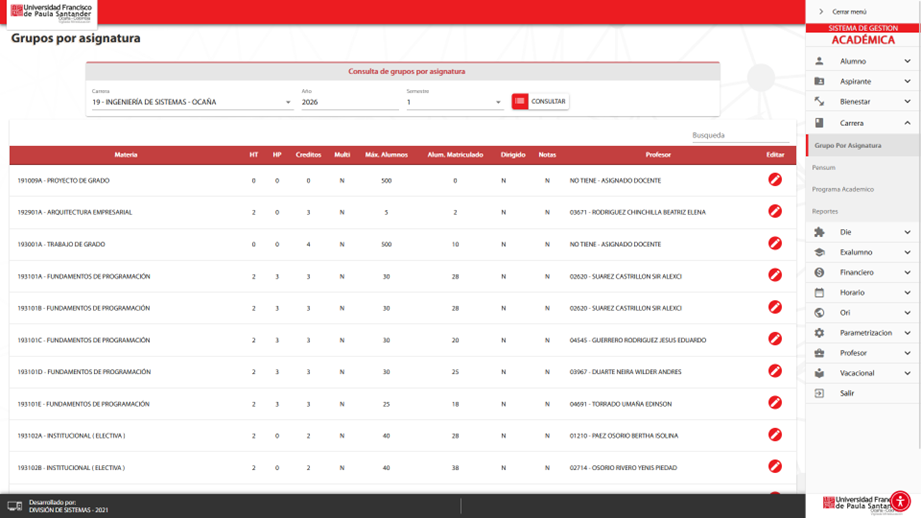The width and height of the screenshot is (921, 518).
Task: Click edit icon for Proyecto de Grado row
Action: click(x=774, y=180)
